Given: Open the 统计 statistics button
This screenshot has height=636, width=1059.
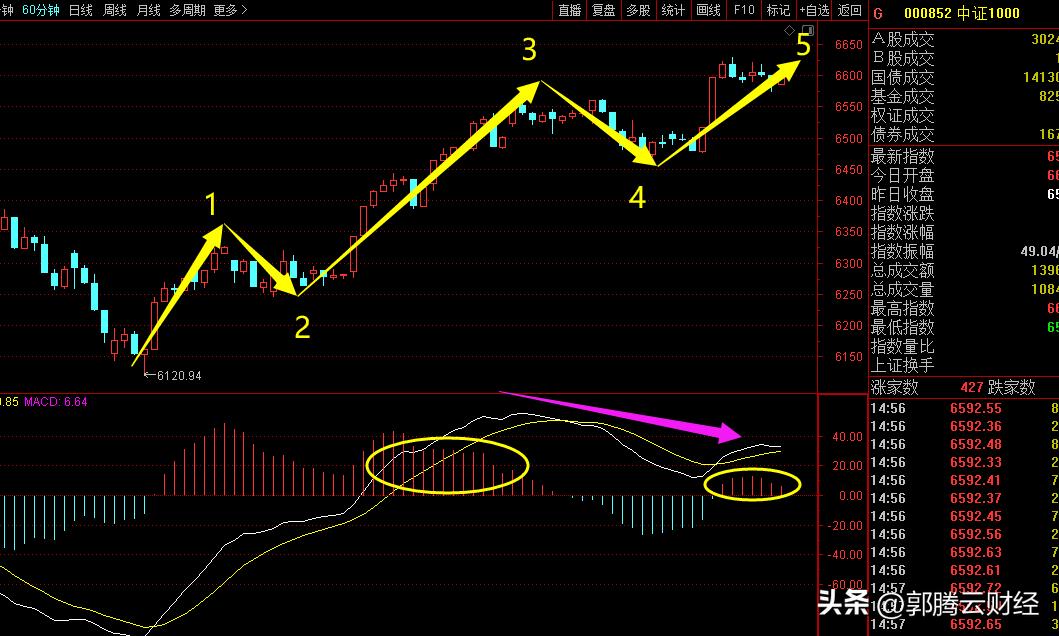Looking at the screenshot, I should tap(673, 10).
